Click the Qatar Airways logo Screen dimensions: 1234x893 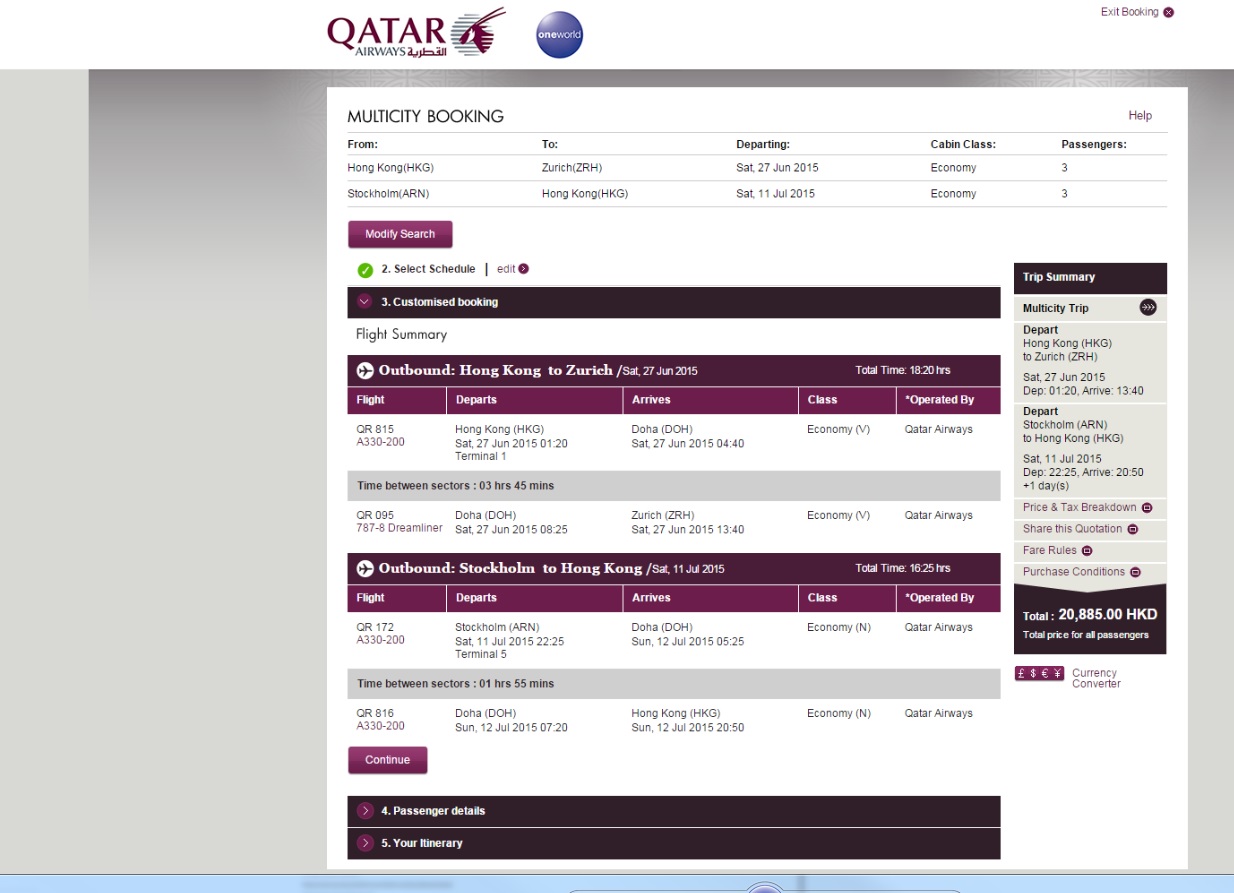coord(415,34)
